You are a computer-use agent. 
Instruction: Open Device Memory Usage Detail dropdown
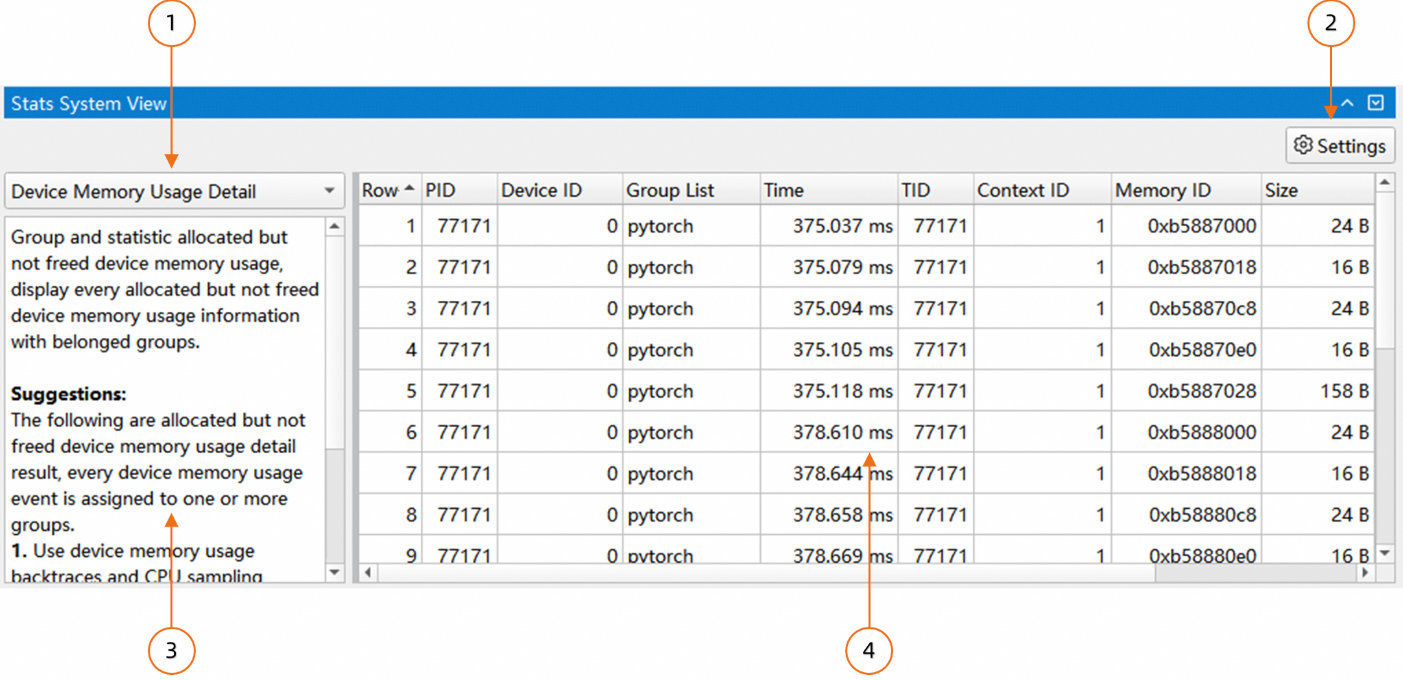[174, 191]
